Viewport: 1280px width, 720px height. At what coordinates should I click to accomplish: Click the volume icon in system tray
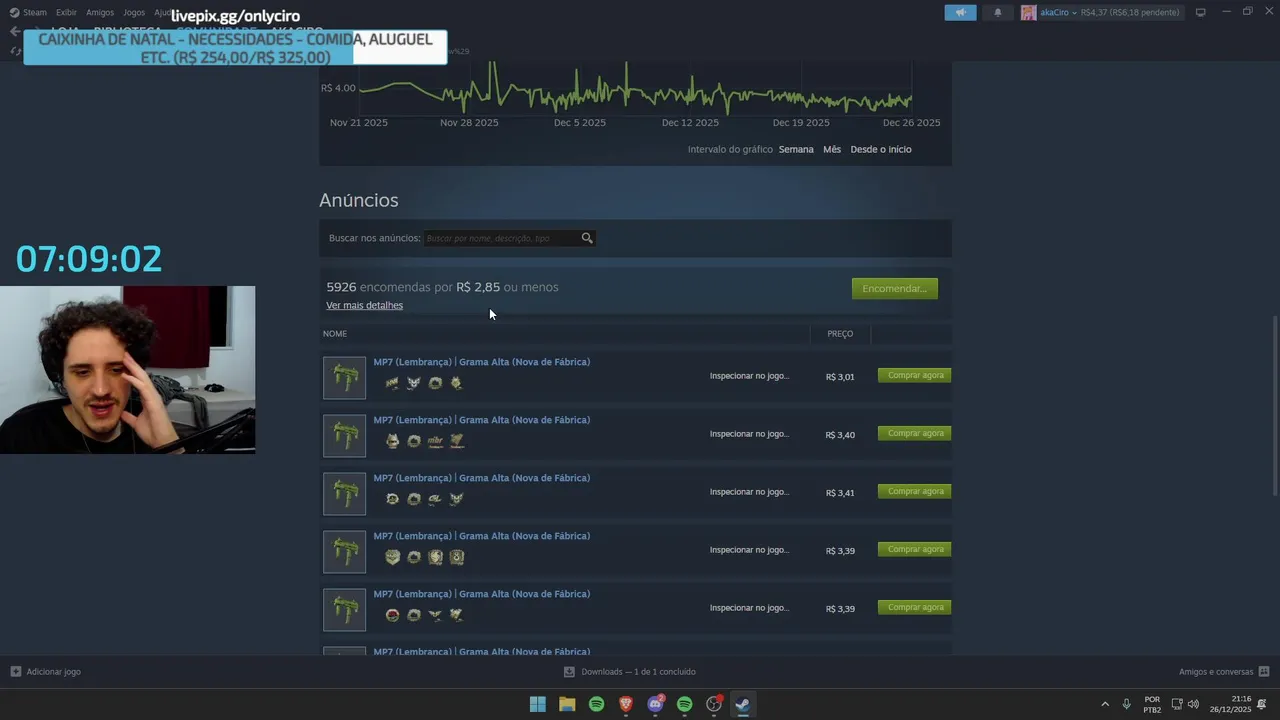point(1193,704)
